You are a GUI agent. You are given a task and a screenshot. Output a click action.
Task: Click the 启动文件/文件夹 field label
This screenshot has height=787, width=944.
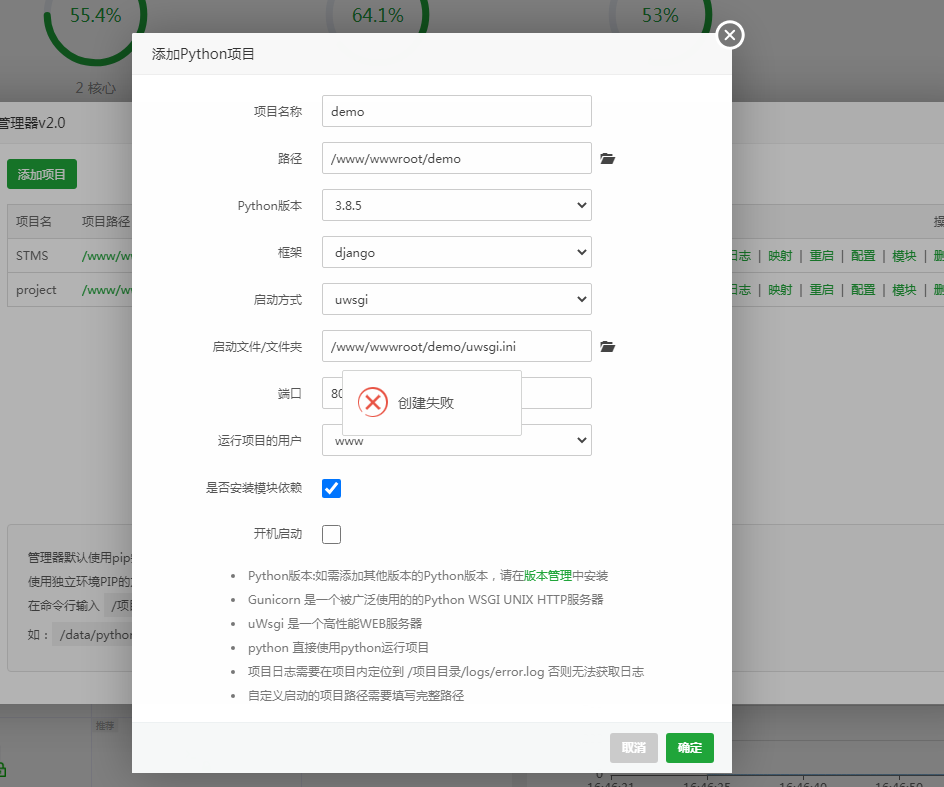coord(257,347)
